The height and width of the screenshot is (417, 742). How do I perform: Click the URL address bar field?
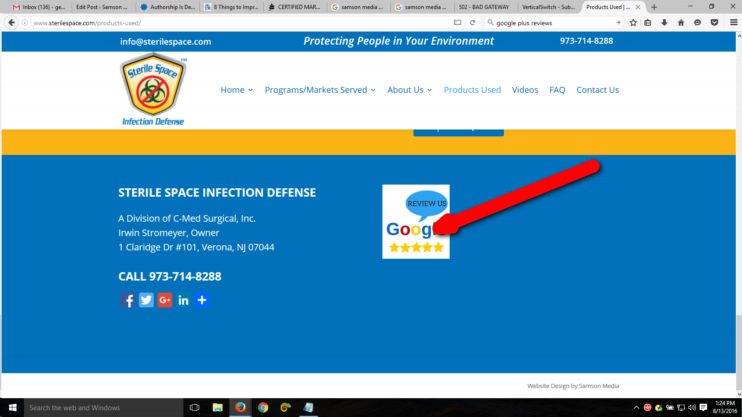coord(239,23)
